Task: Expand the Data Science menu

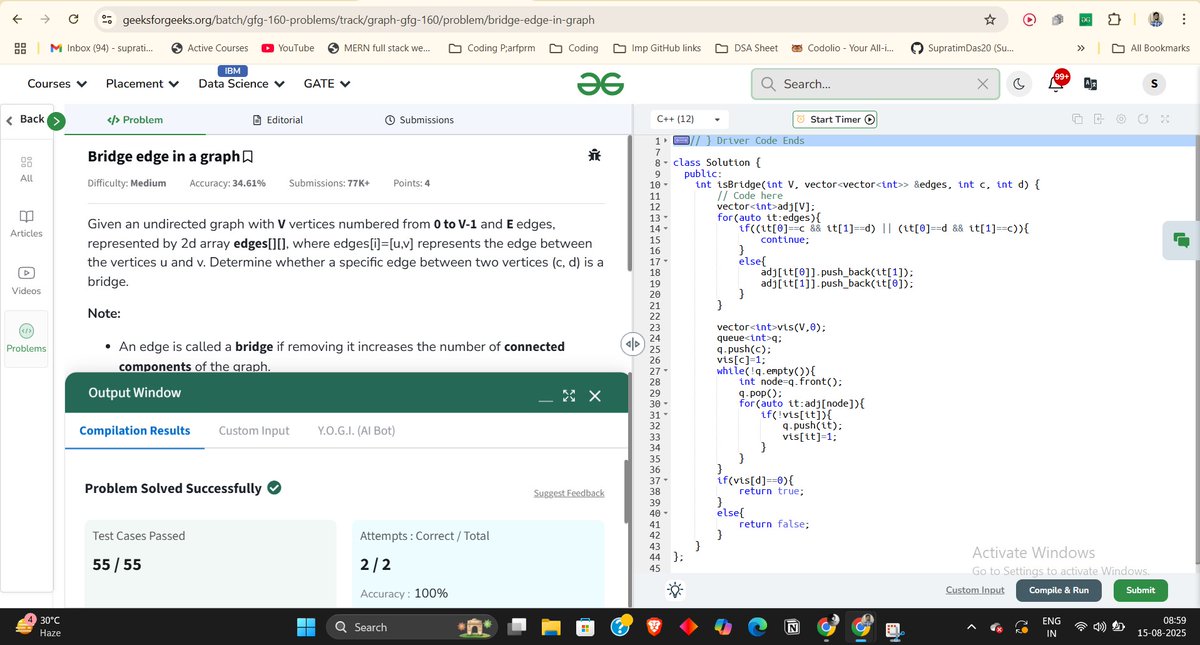Action: click(x=241, y=84)
